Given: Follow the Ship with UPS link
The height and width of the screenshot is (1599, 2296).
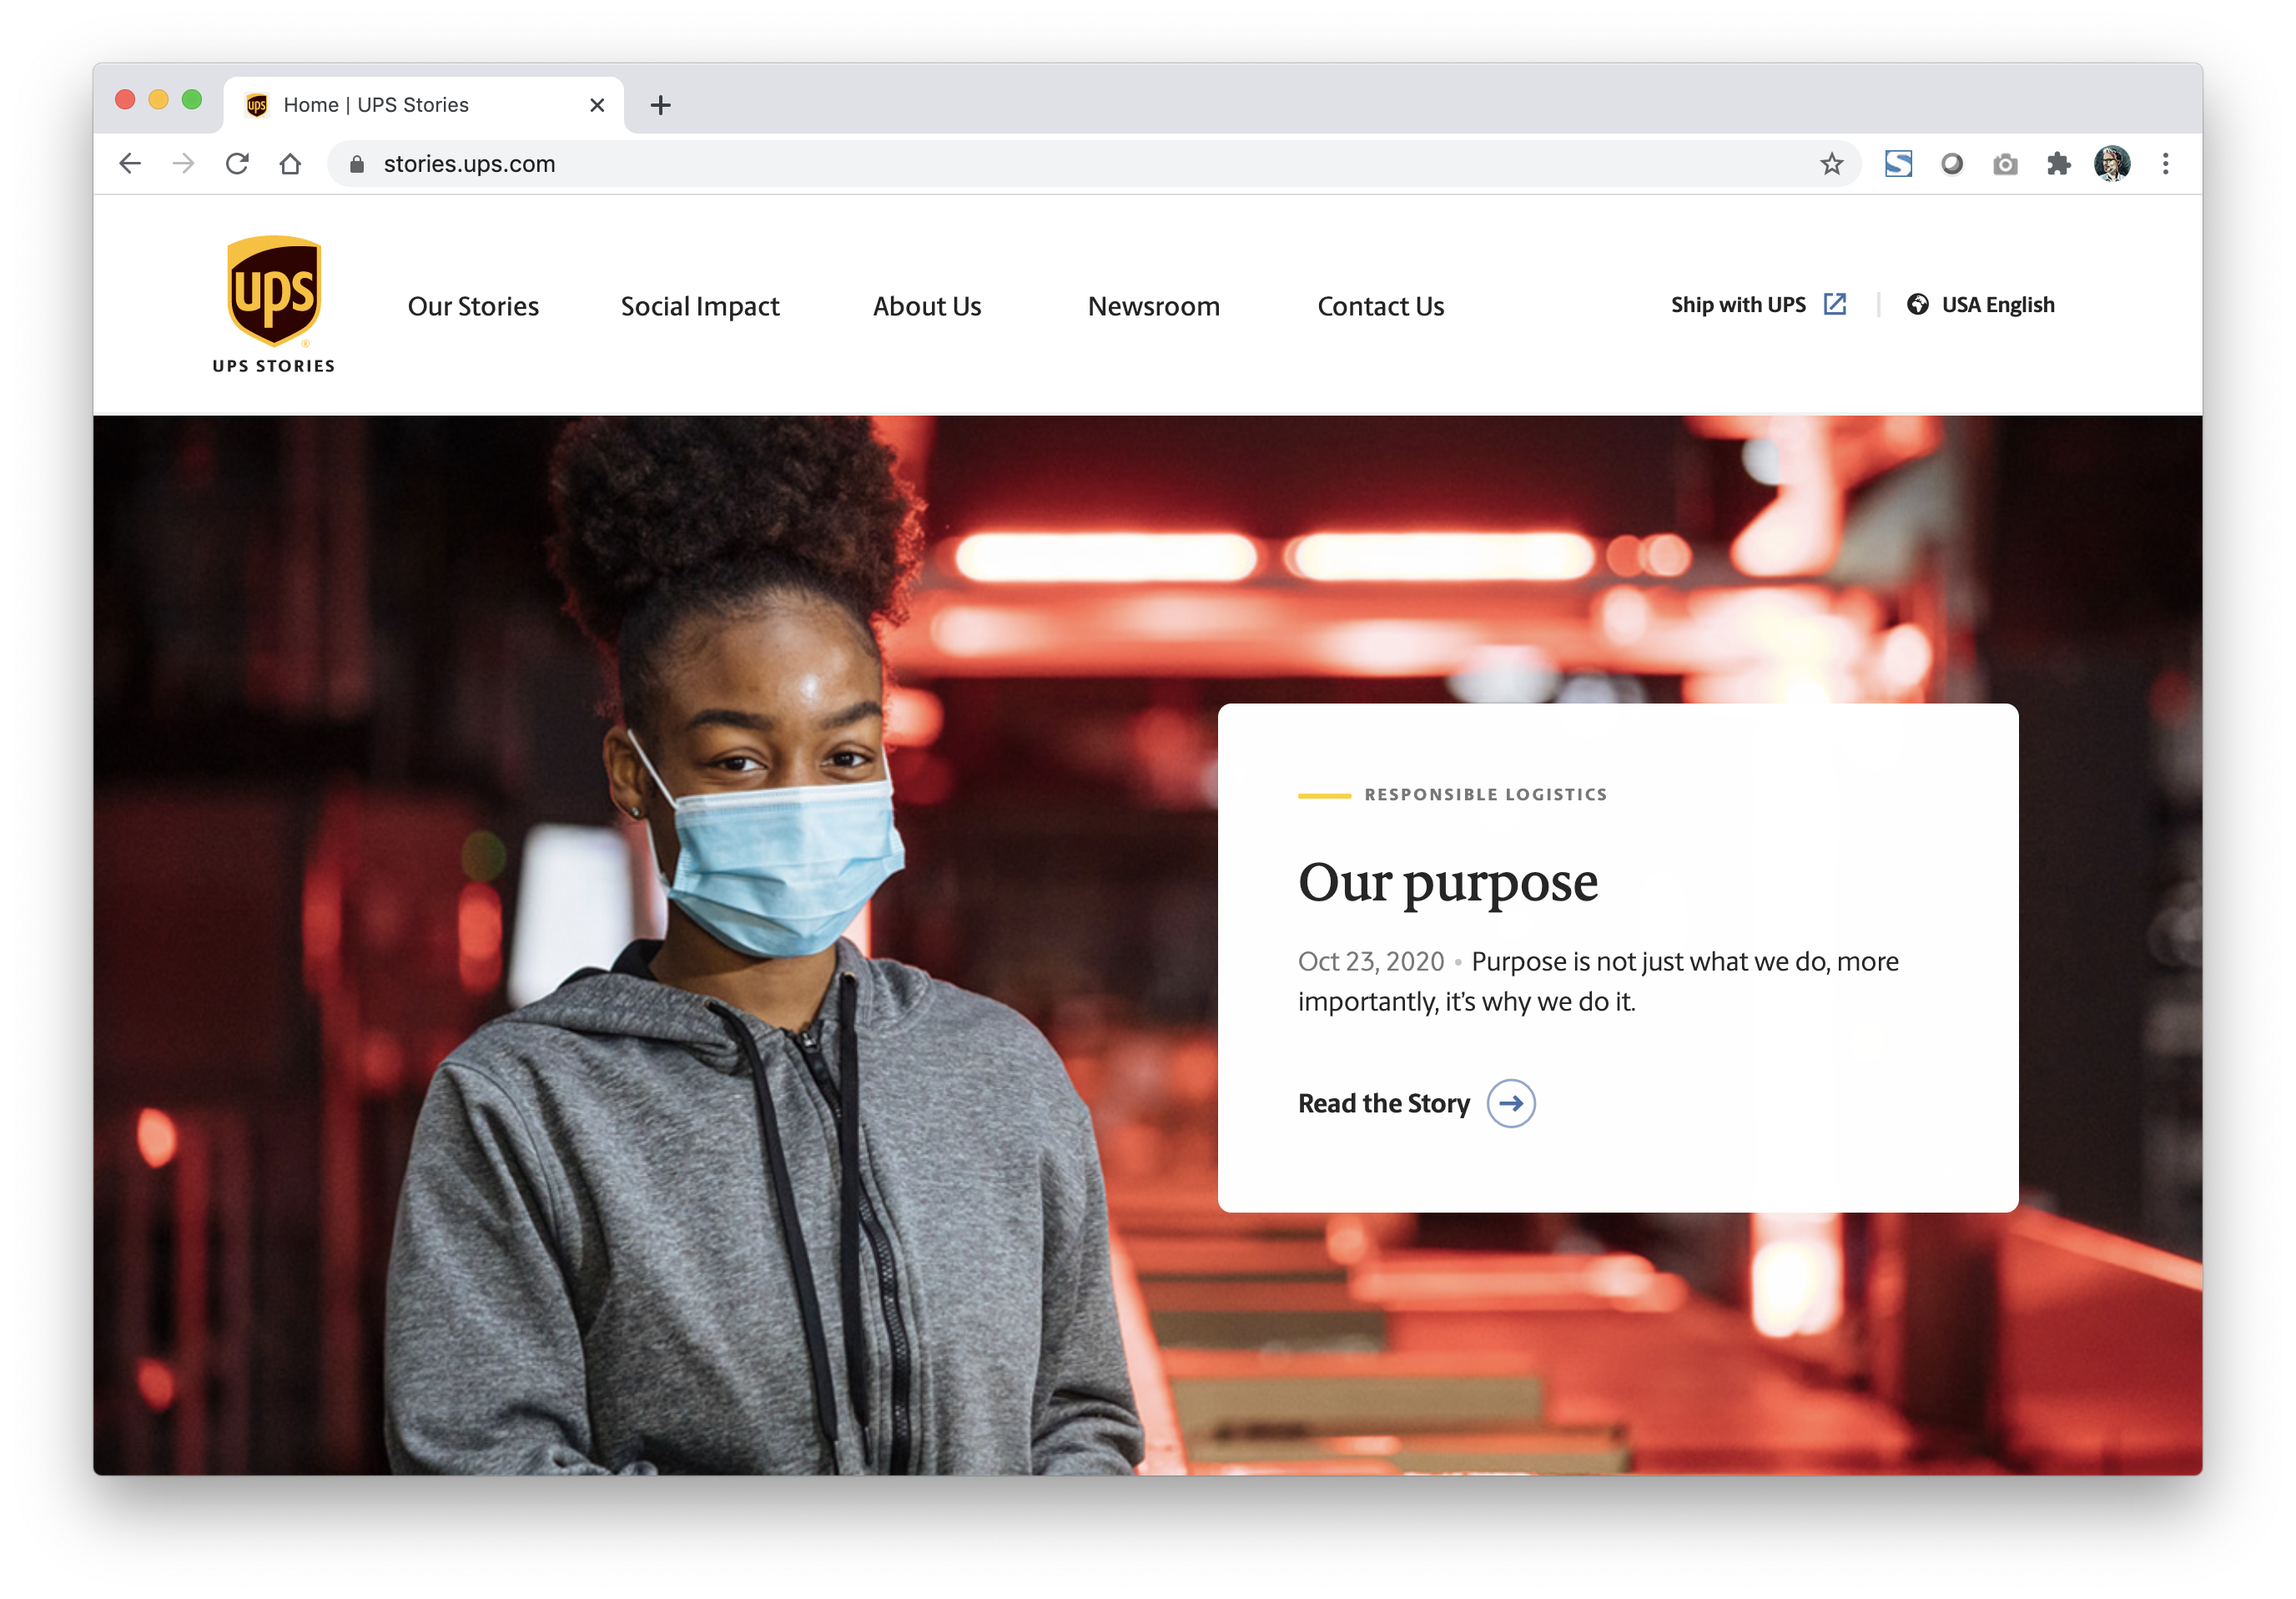Looking at the screenshot, I should (x=1738, y=305).
